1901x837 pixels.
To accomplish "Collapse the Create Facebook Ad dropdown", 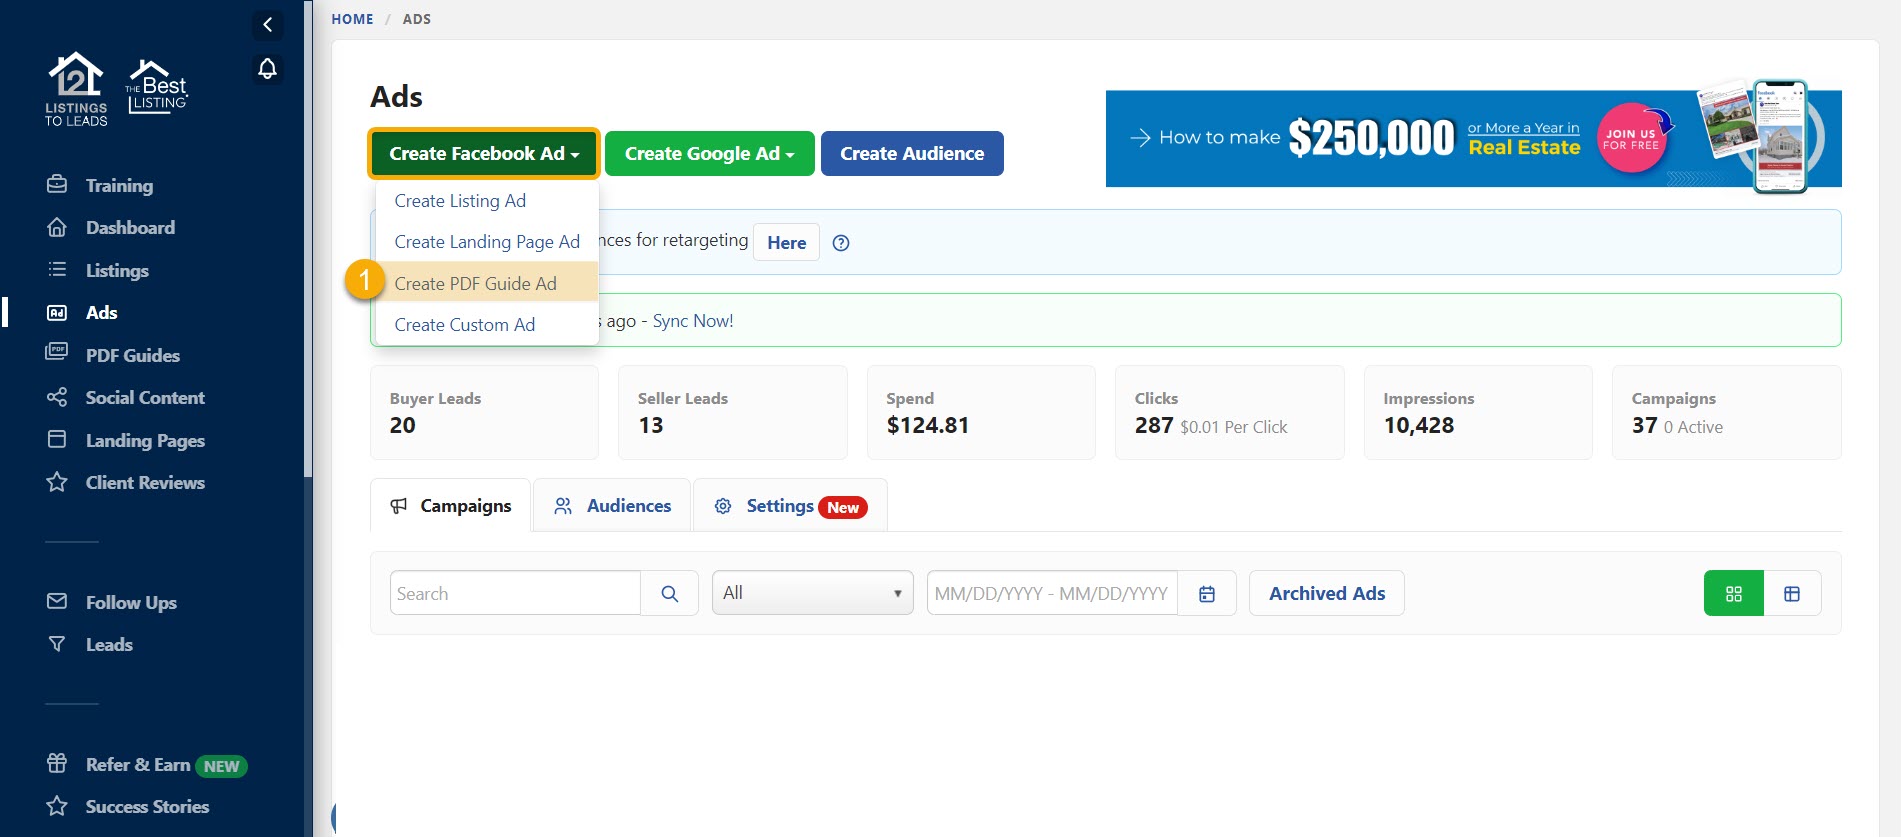I will coord(484,154).
